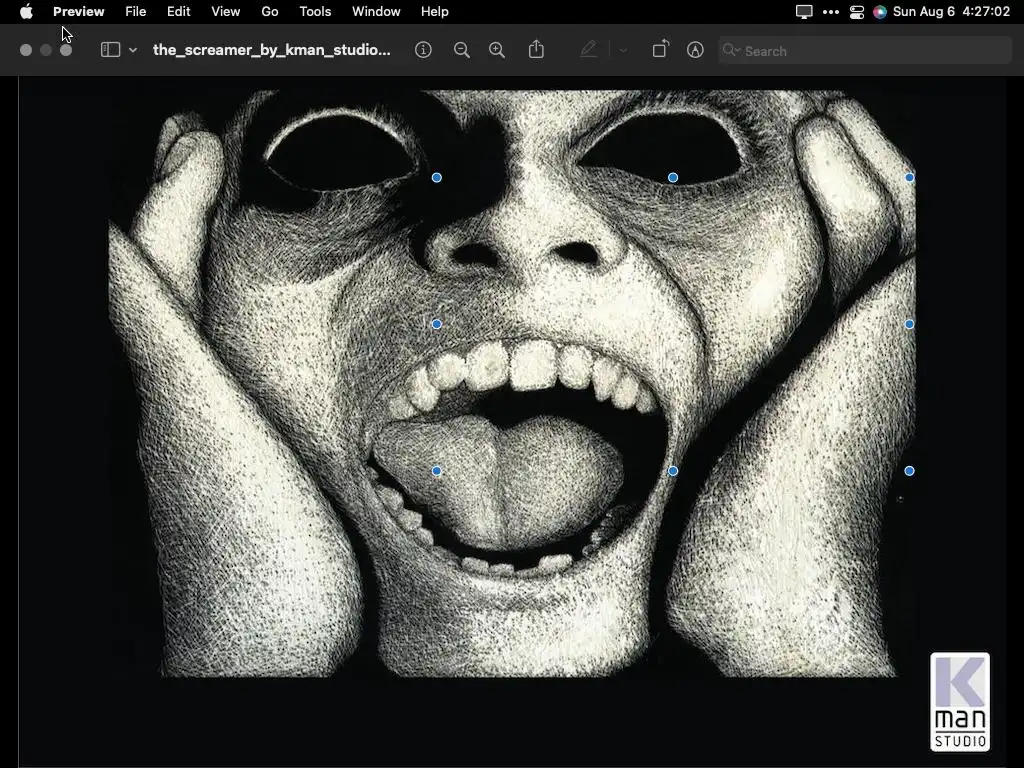Click the Search field
The height and width of the screenshot is (768, 1024).
tap(865, 50)
